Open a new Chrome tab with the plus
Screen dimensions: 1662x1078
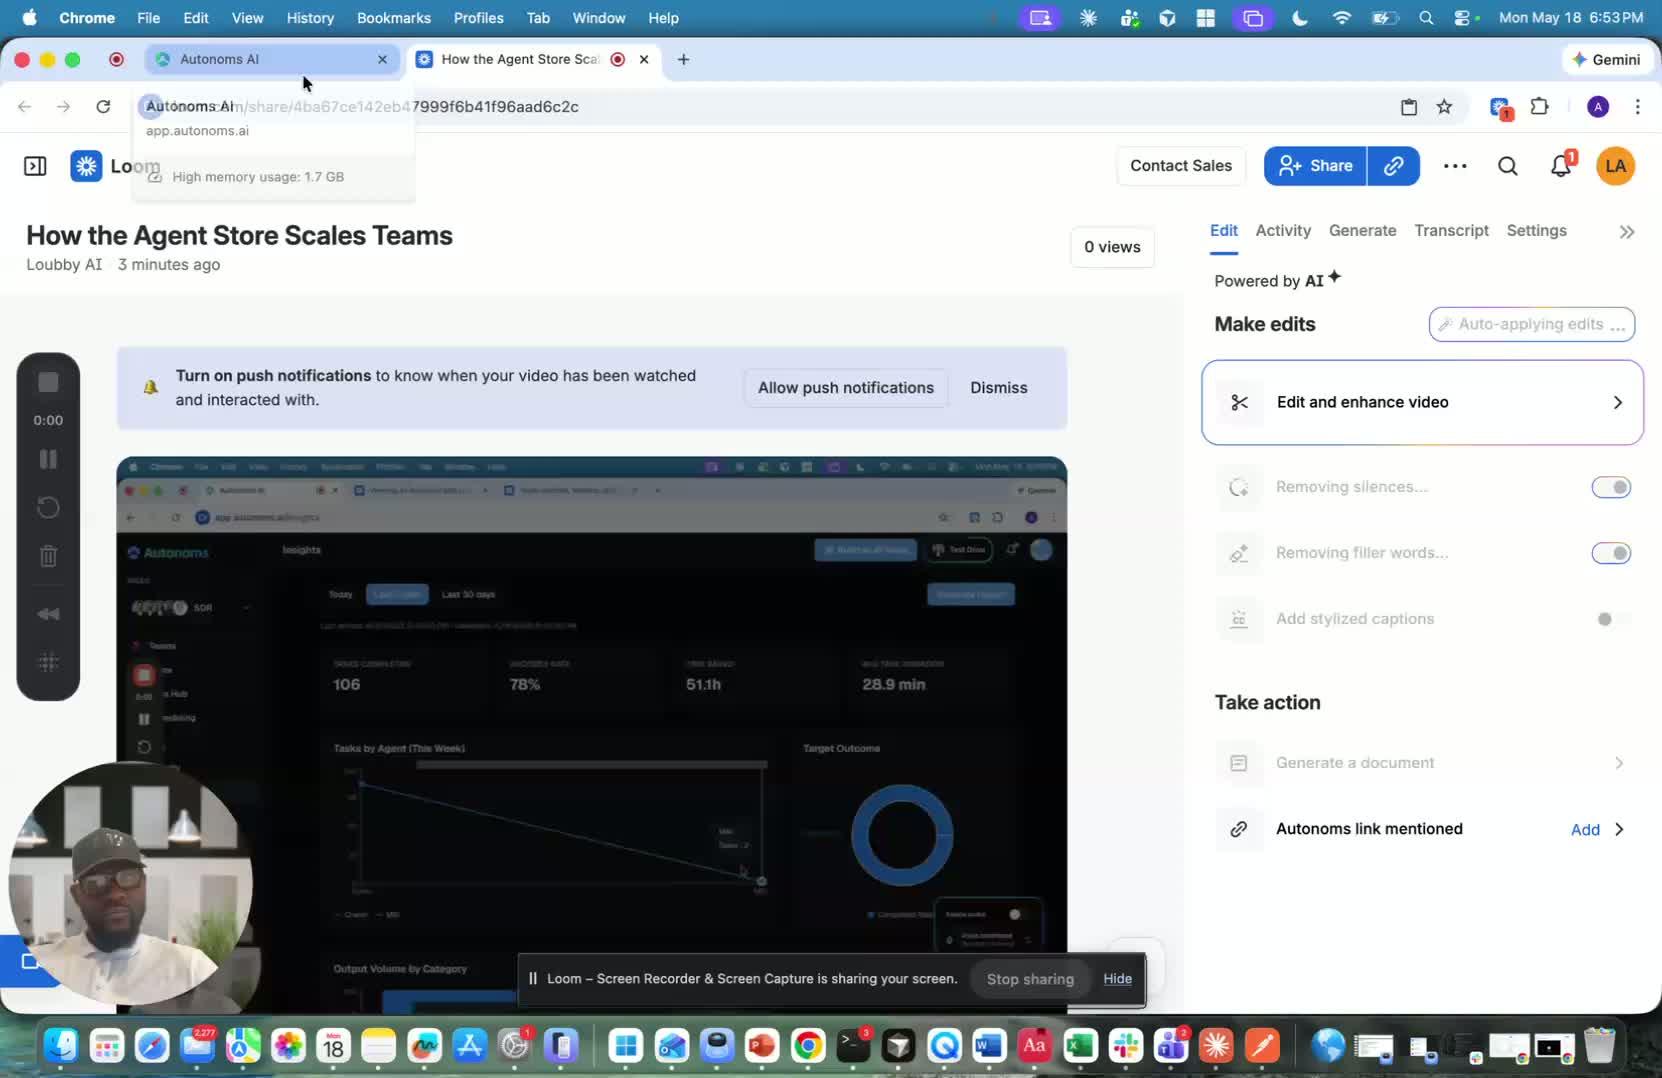click(683, 59)
